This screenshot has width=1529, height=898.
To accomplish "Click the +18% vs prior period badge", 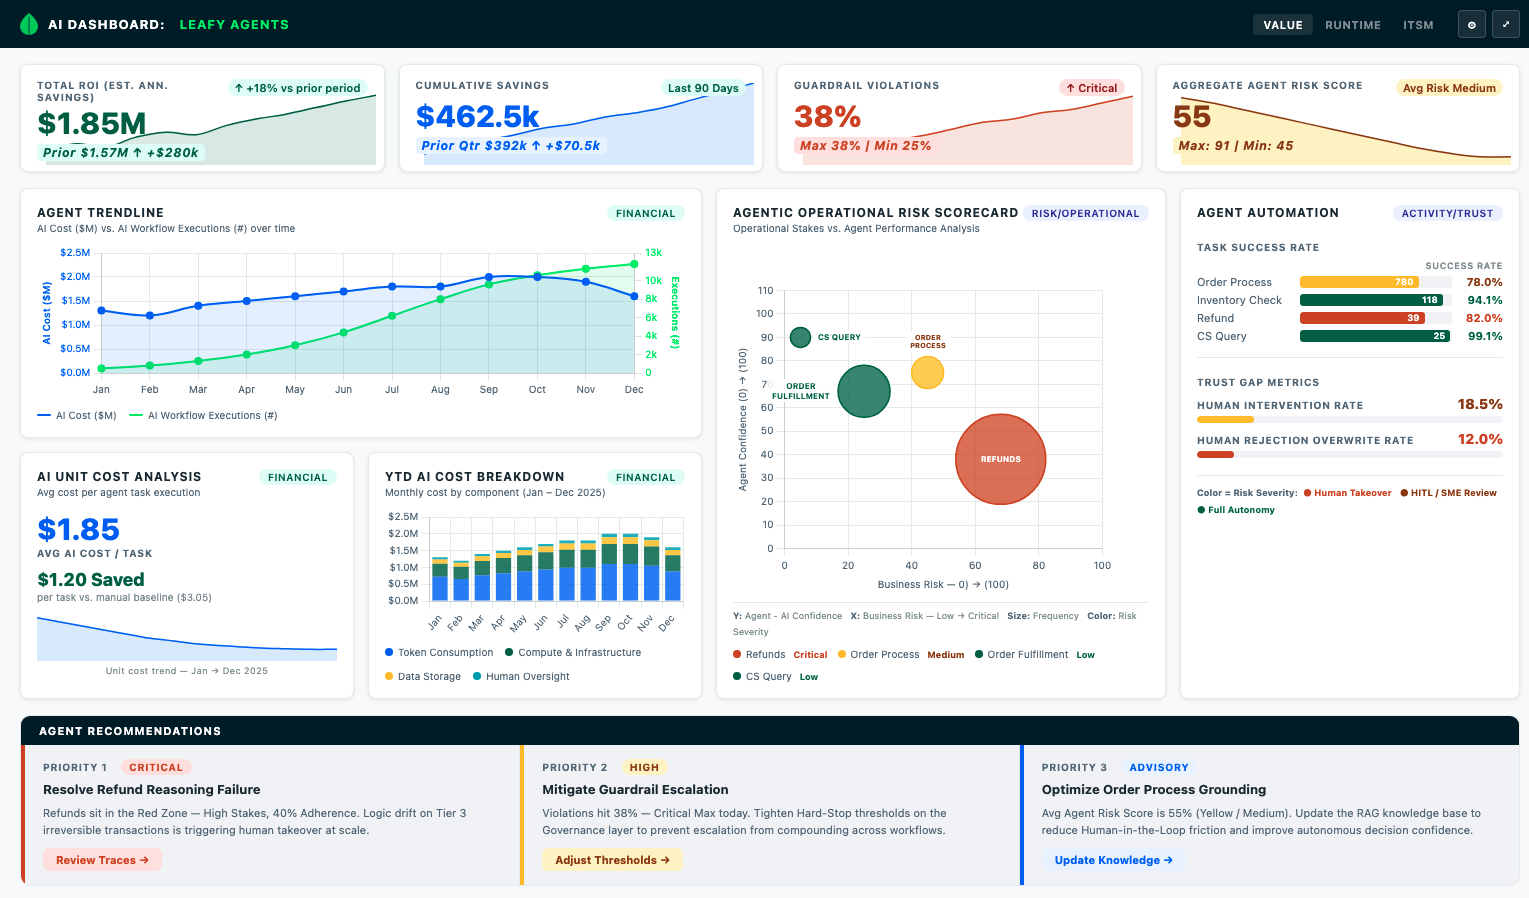I will (x=297, y=88).
